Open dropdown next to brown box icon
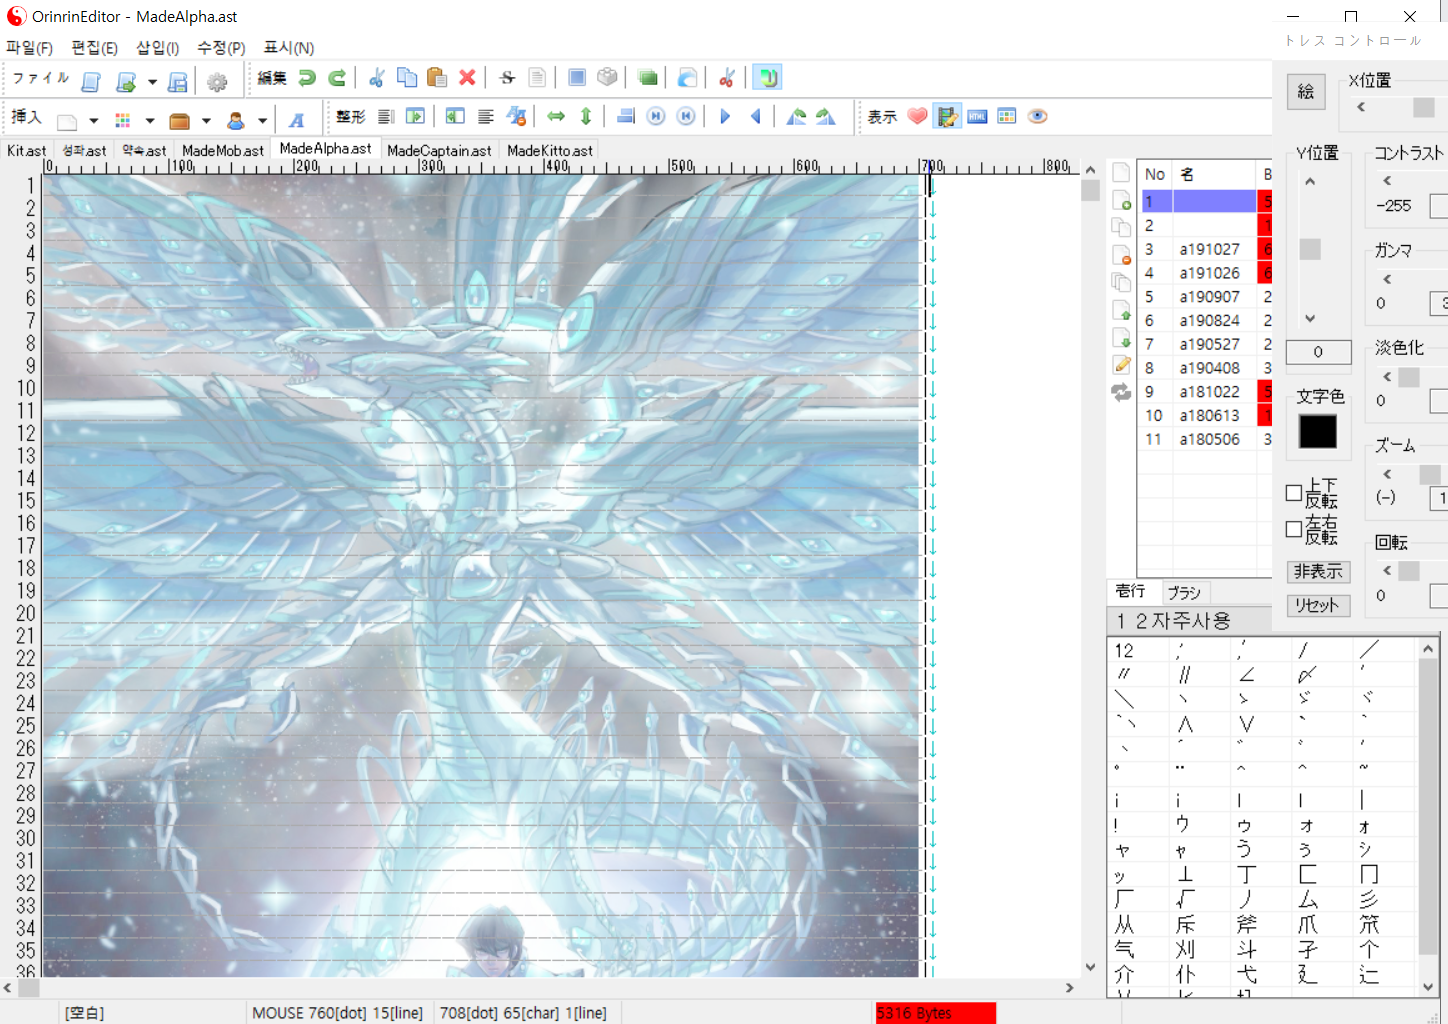This screenshot has width=1448, height=1024. click(x=206, y=121)
